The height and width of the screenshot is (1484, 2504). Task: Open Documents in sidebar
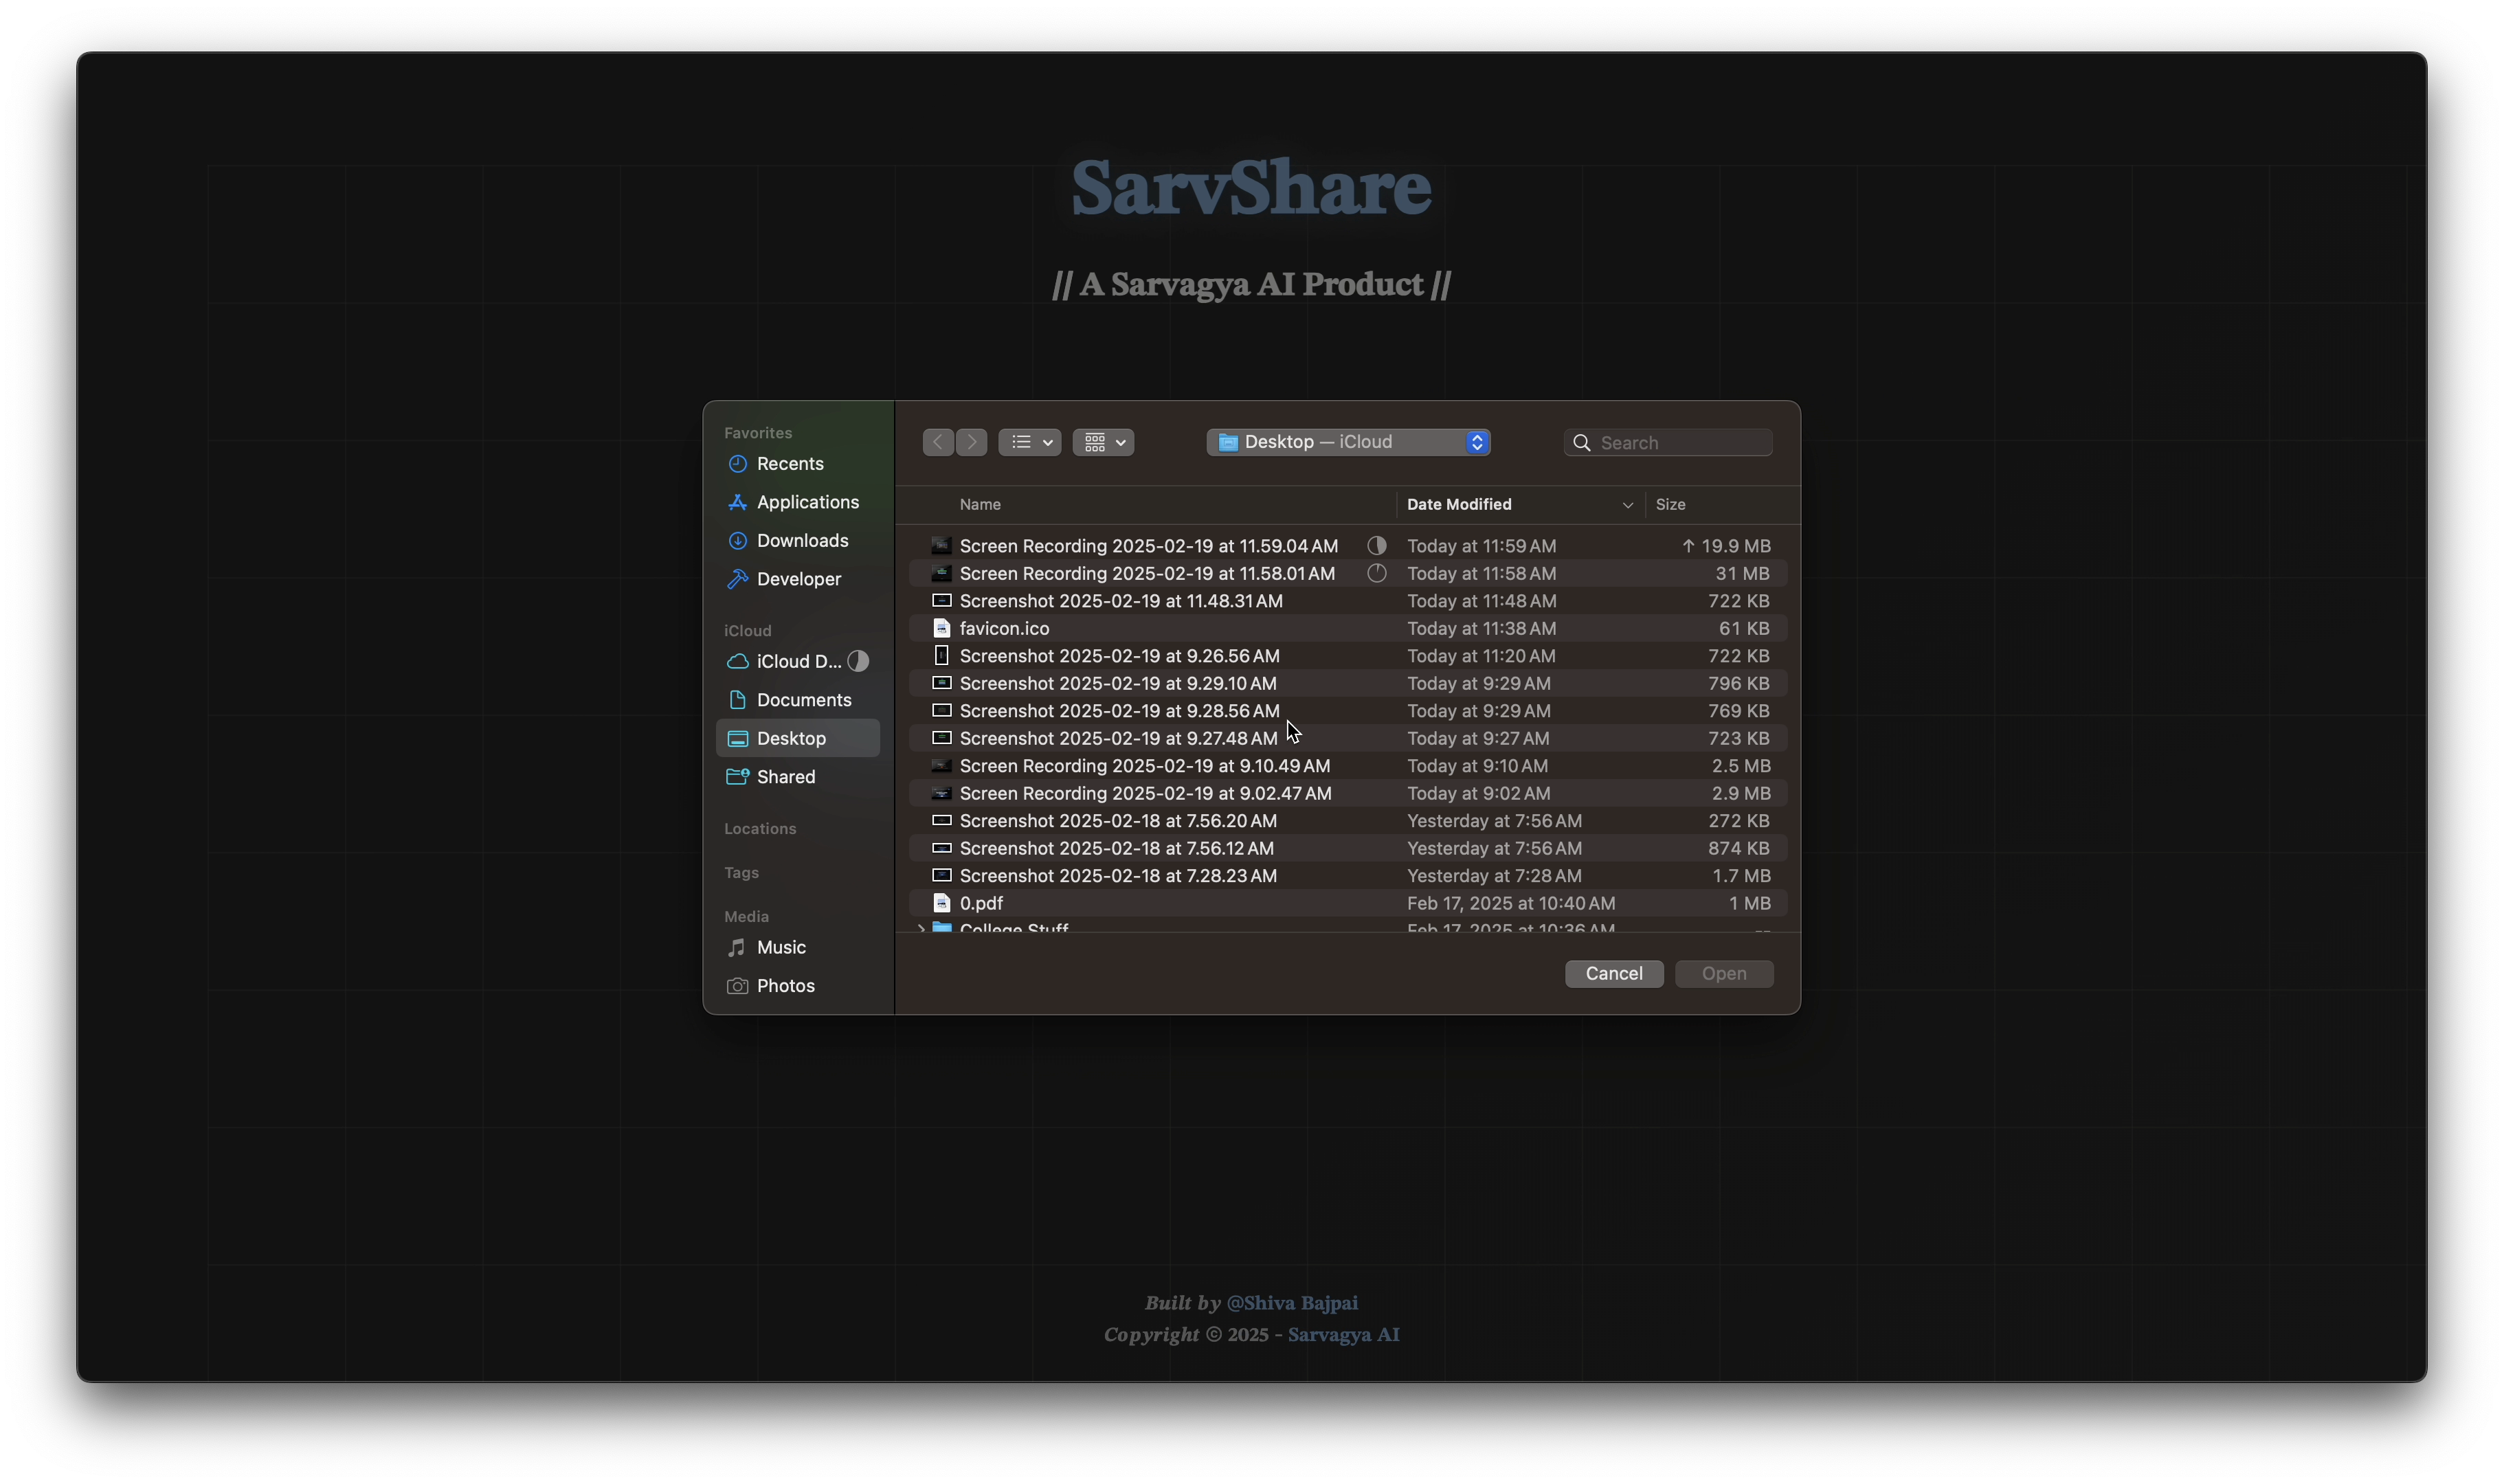803,700
